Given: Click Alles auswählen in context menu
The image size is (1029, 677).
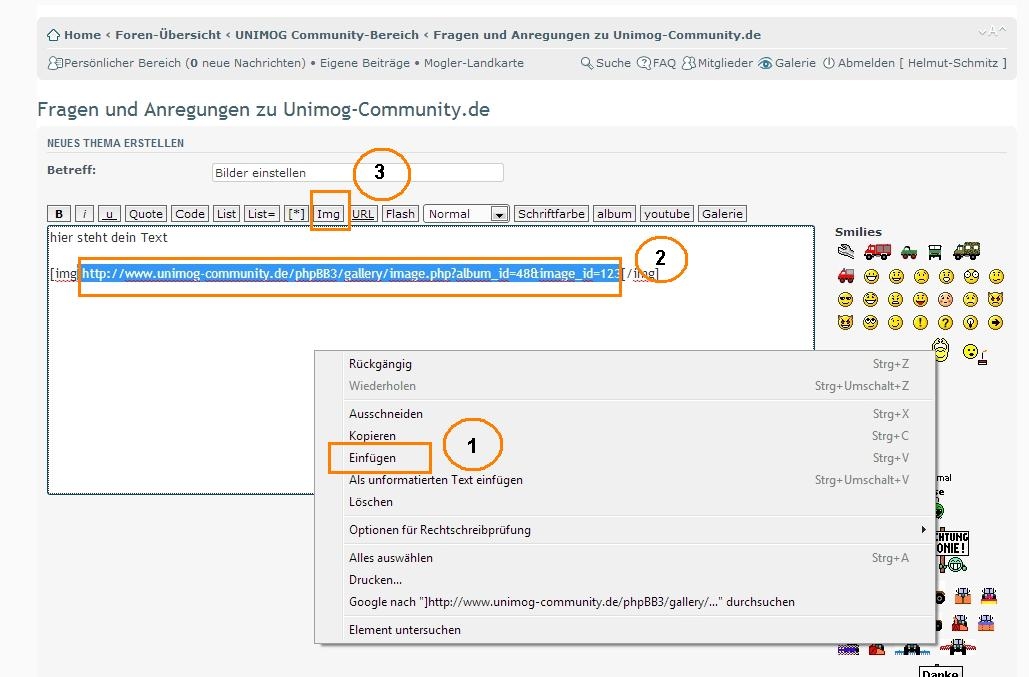Looking at the screenshot, I should tap(390, 558).
